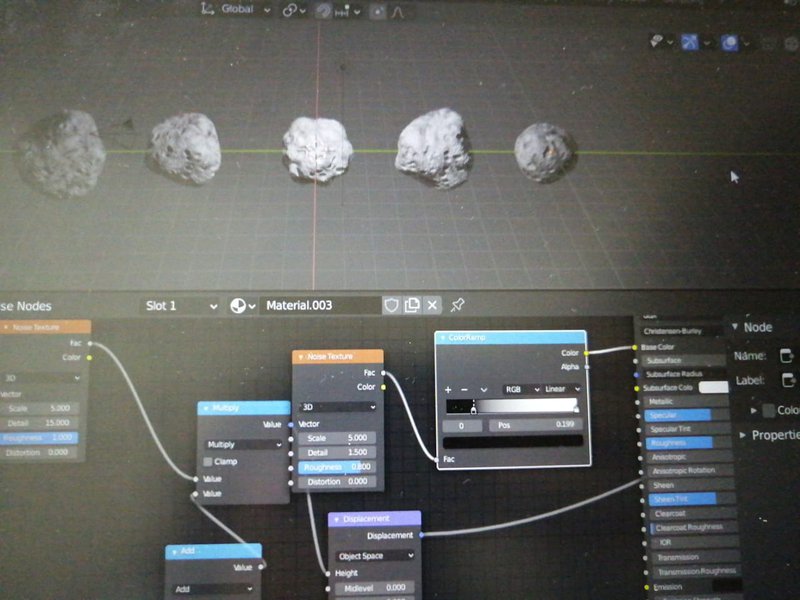The height and width of the screenshot is (600, 800).
Task: Click the Material.003 name input field
Action: pyautogui.click(x=320, y=305)
